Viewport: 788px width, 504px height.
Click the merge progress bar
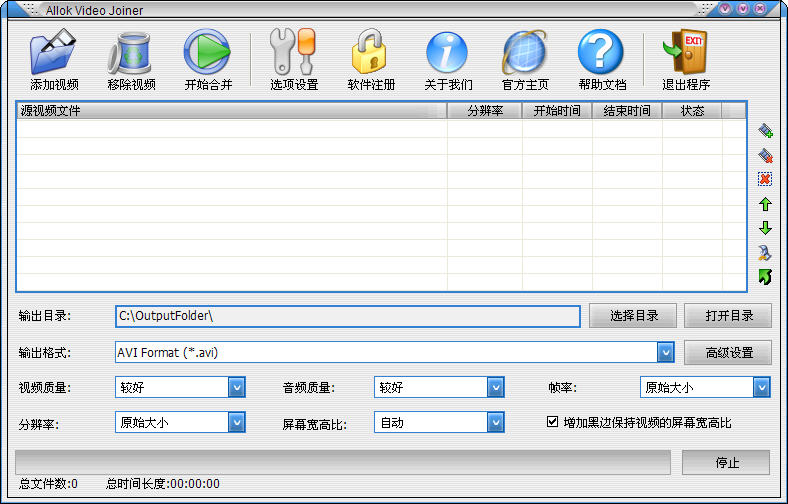[343, 462]
